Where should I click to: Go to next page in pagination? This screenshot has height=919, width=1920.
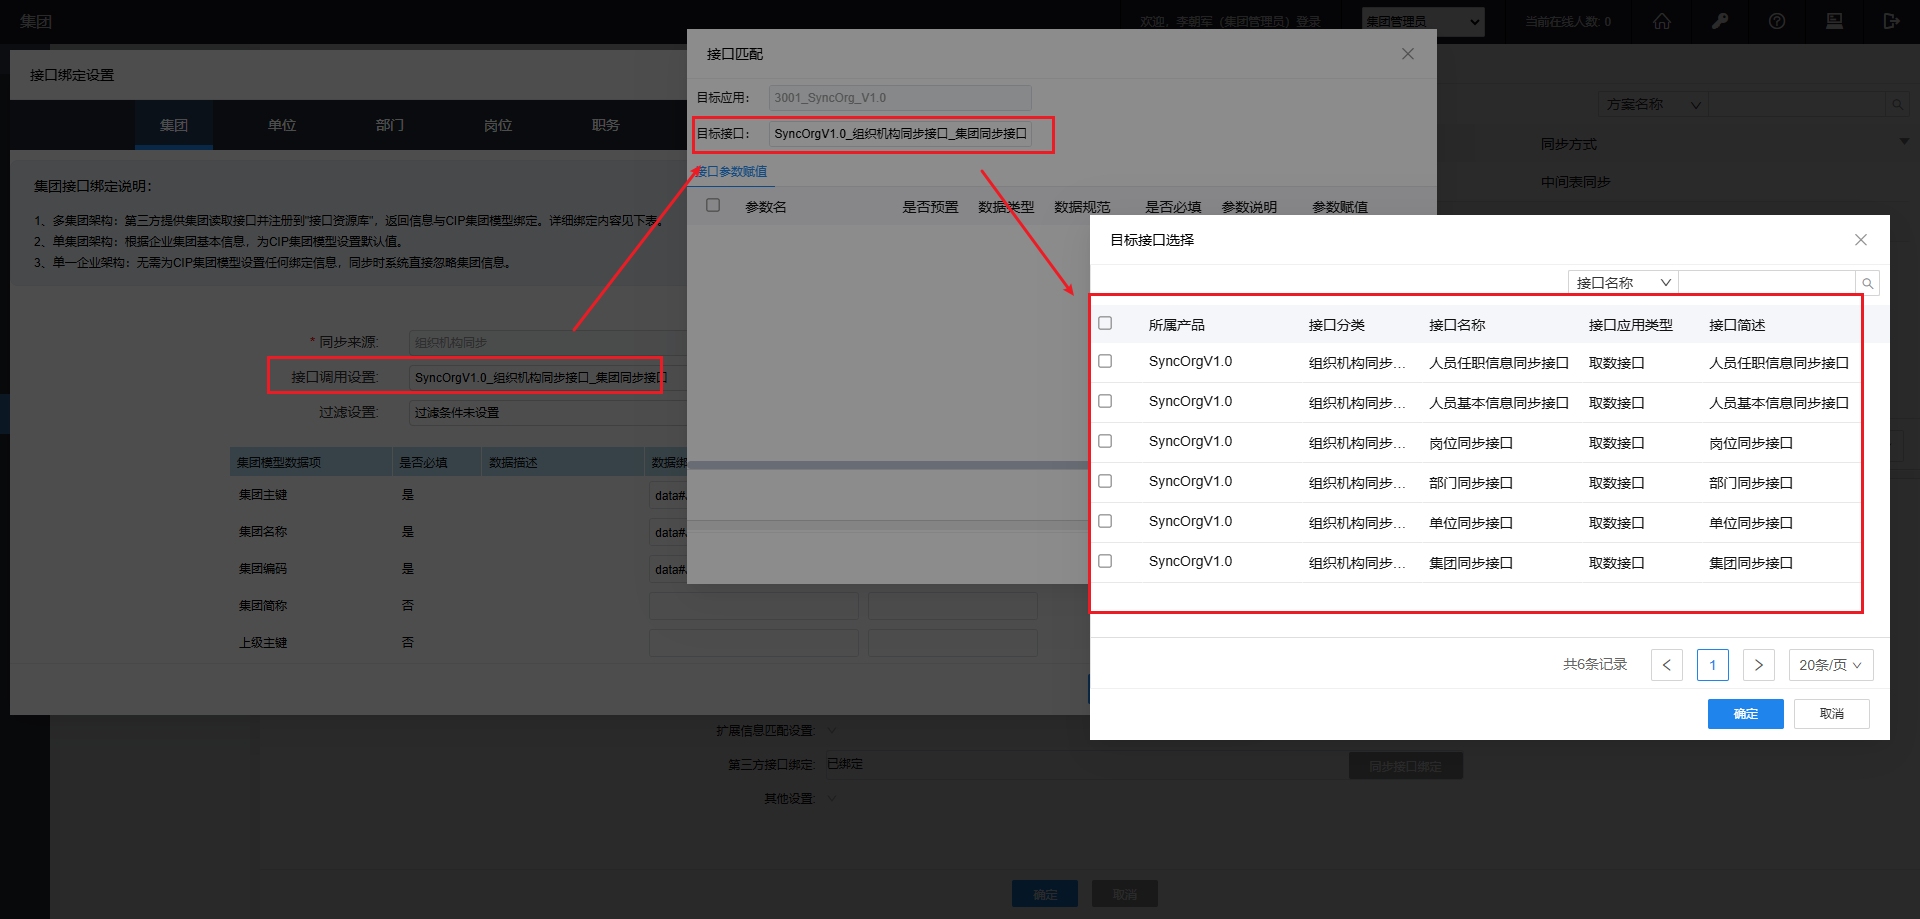coord(1759,665)
